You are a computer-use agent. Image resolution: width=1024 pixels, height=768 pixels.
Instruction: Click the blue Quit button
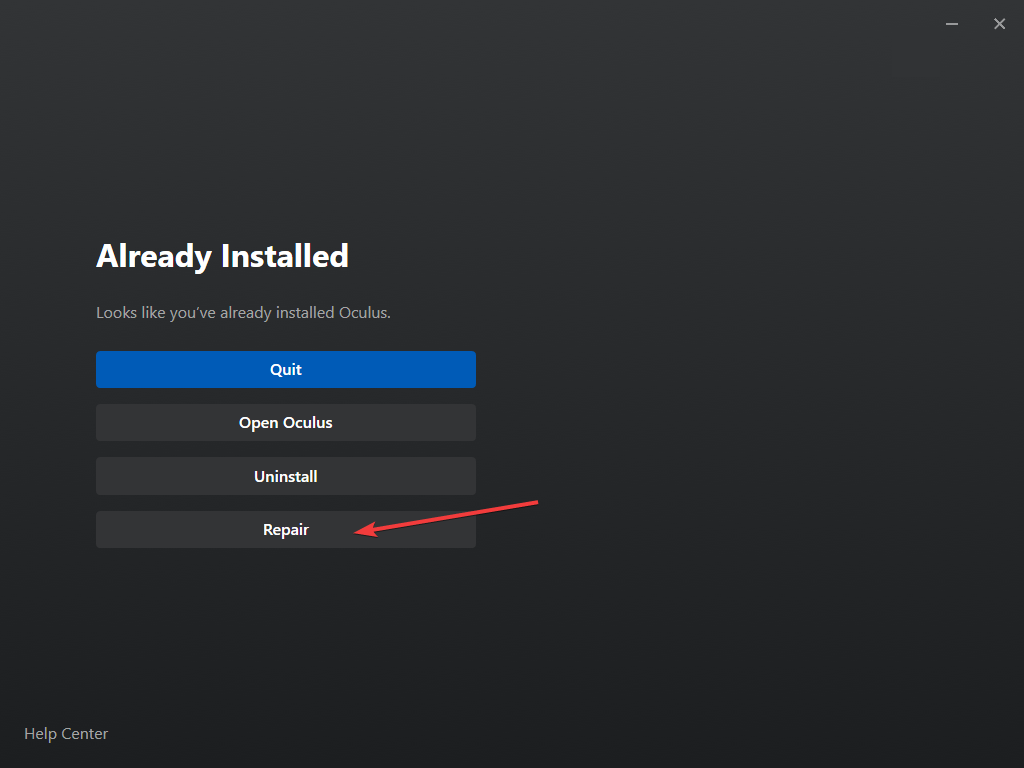tap(285, 370)
